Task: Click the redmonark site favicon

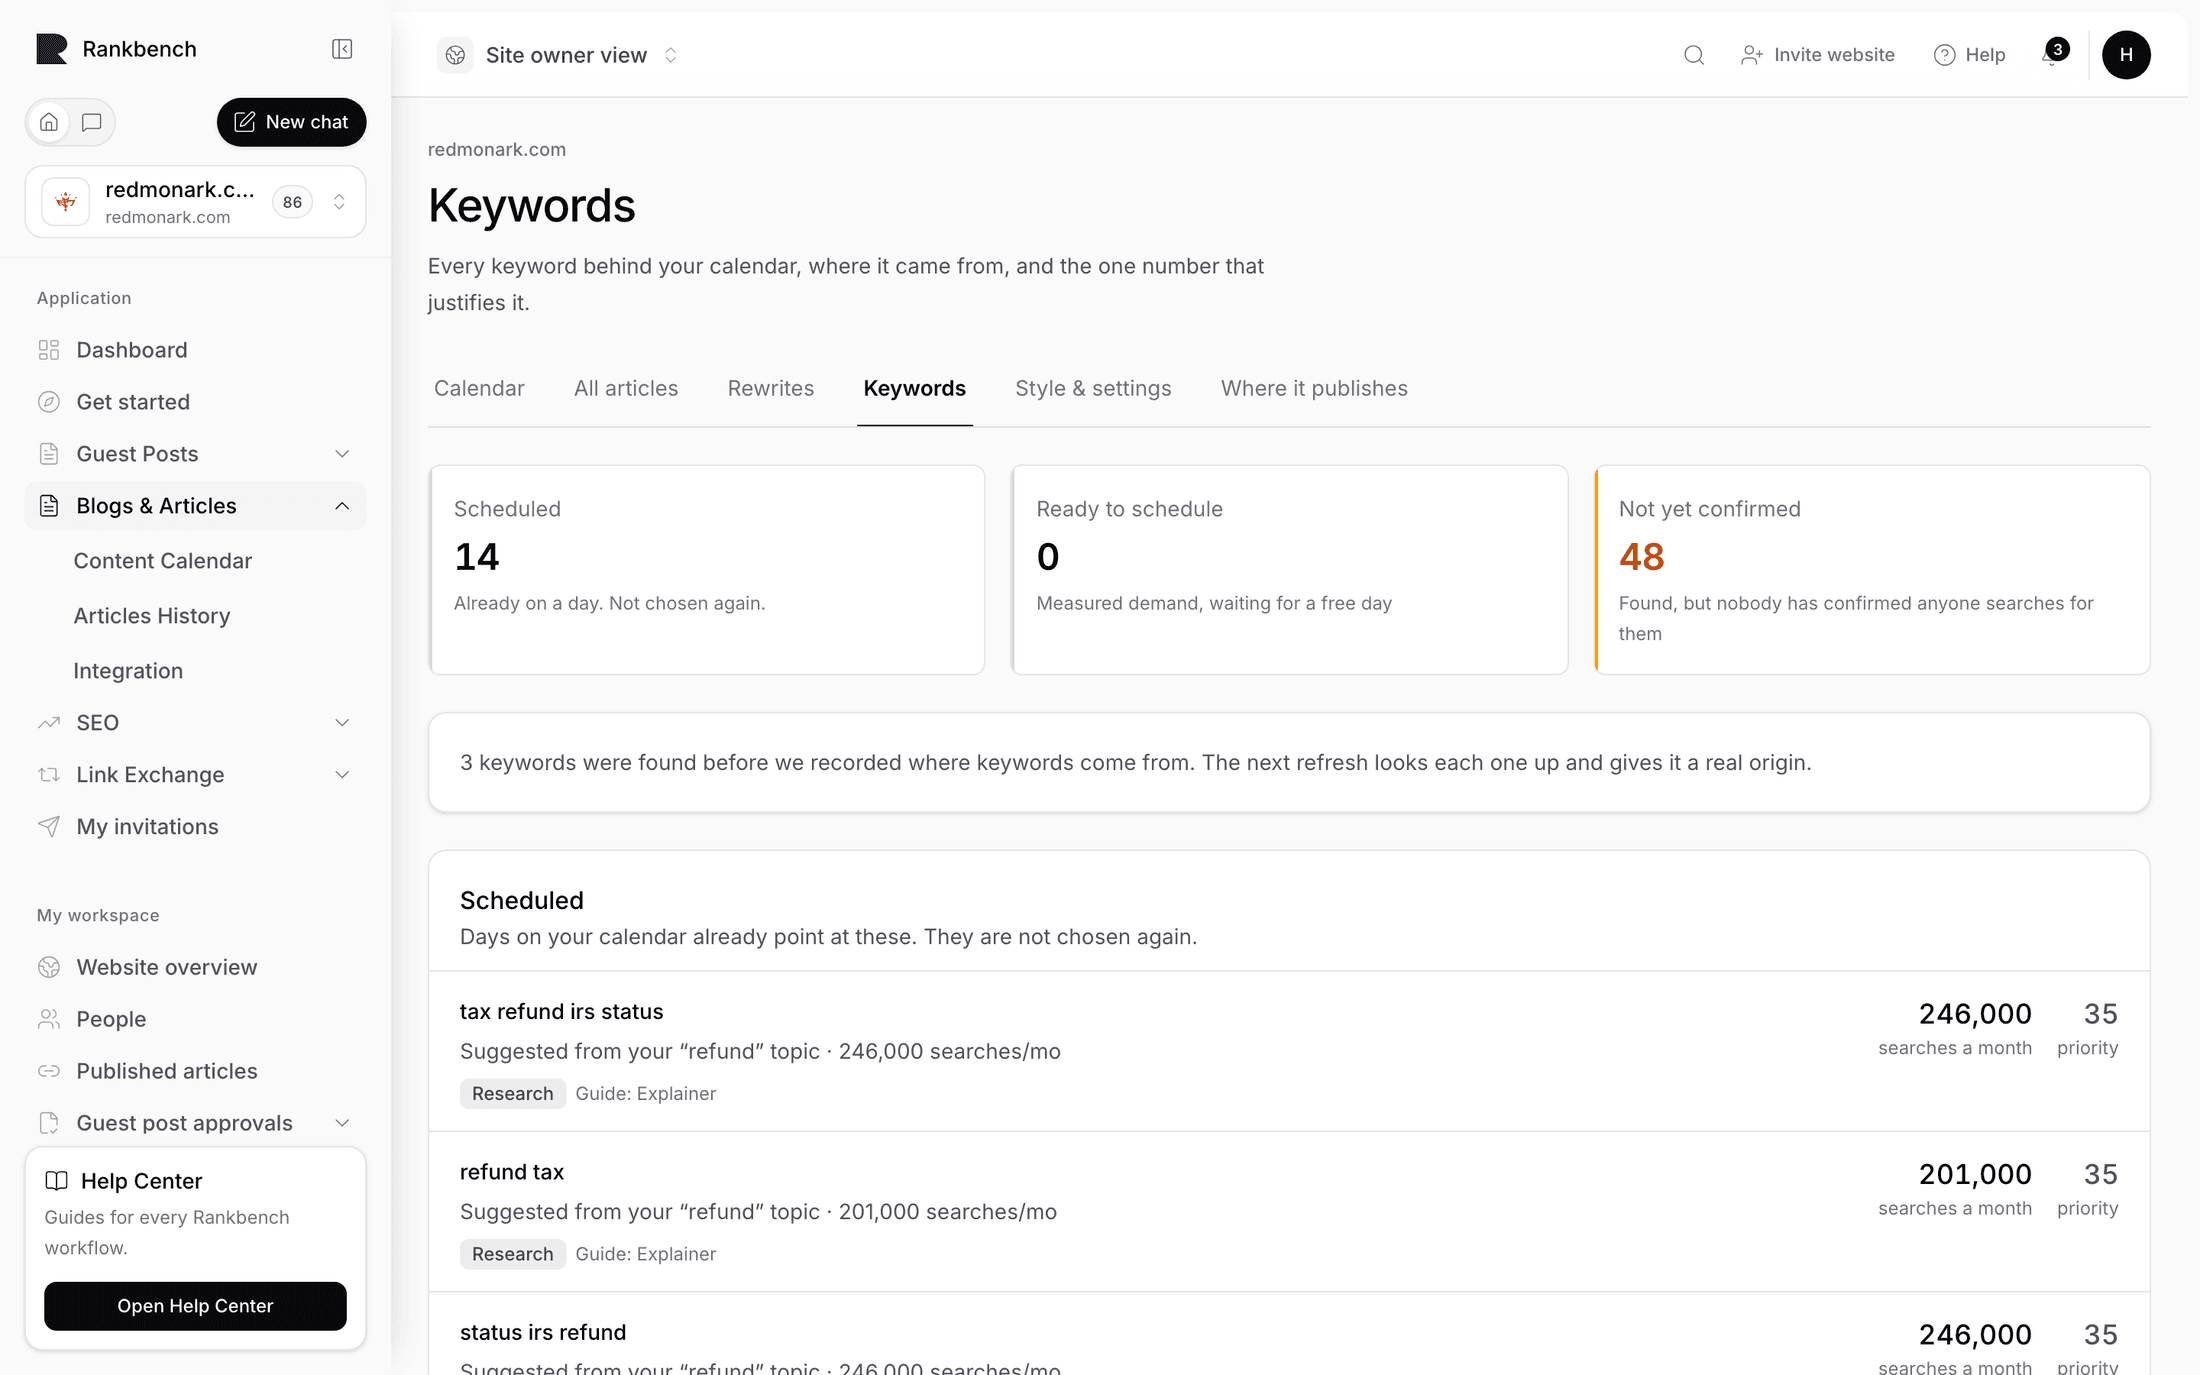Action: click(x=66, y=202)
